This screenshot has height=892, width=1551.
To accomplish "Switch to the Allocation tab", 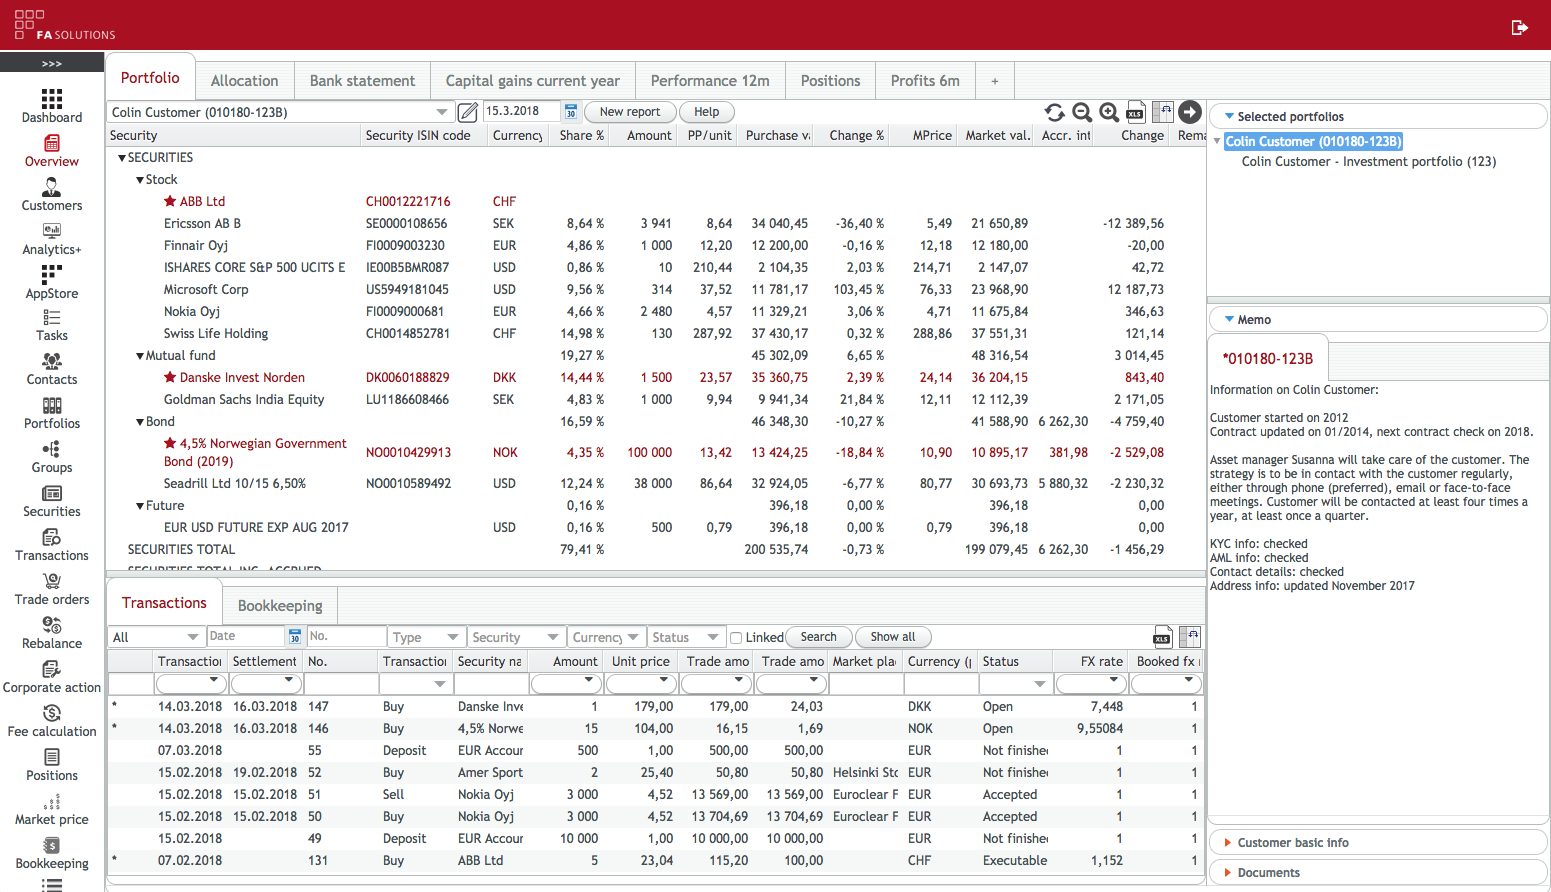I will tap(245, 81).
